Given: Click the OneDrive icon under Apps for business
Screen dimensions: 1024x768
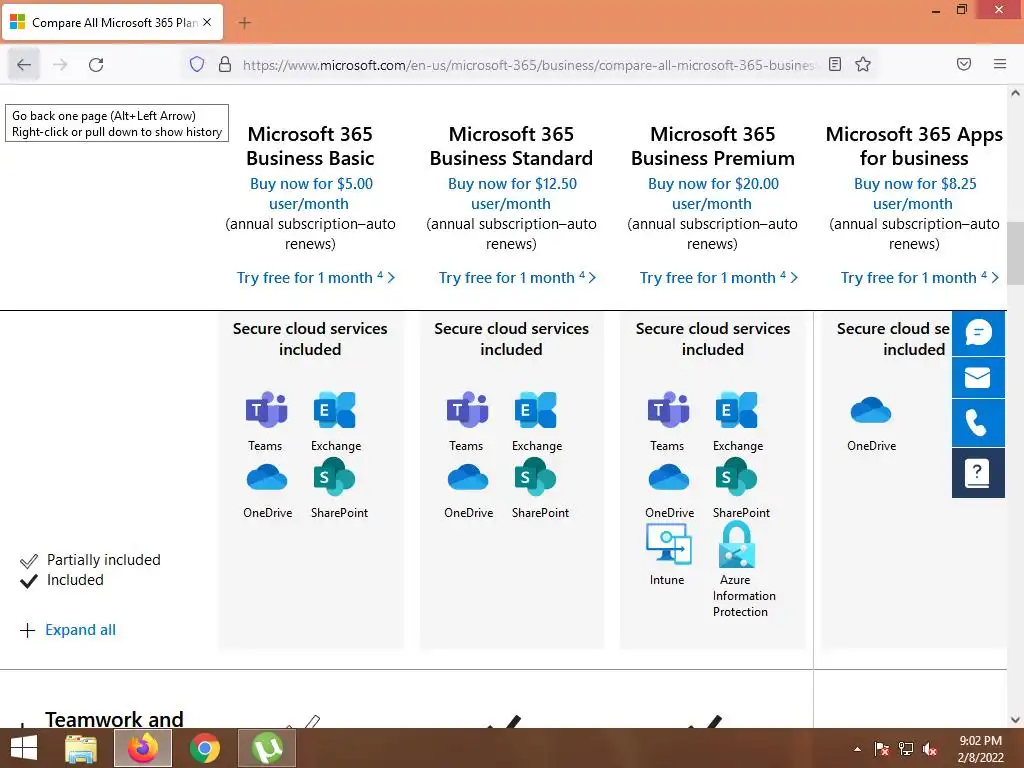Looking at the screenshot, I should 871,410.
